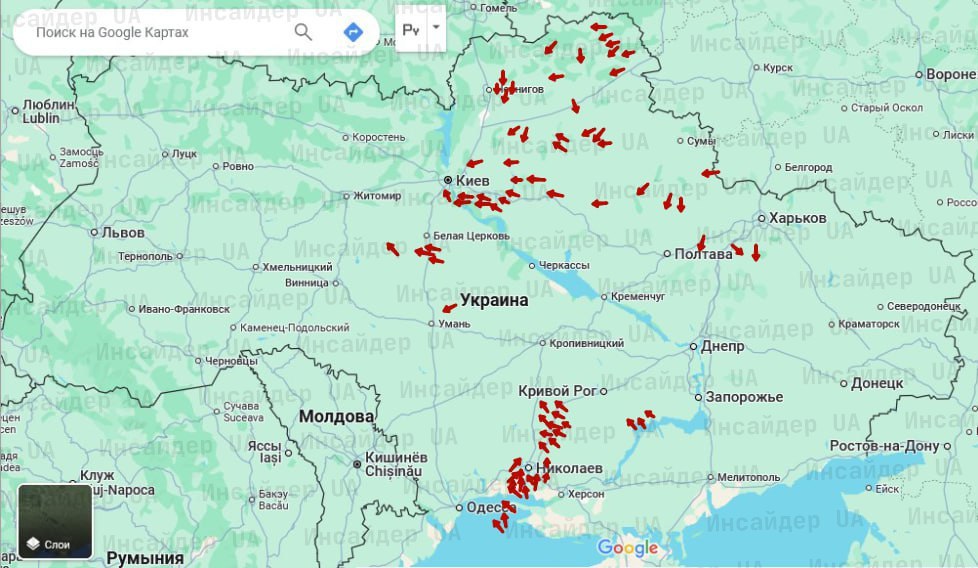Open directions with the blue arrow icon
Image resolution: width=978 pixels, height=568 pixels.
(352, 32)
